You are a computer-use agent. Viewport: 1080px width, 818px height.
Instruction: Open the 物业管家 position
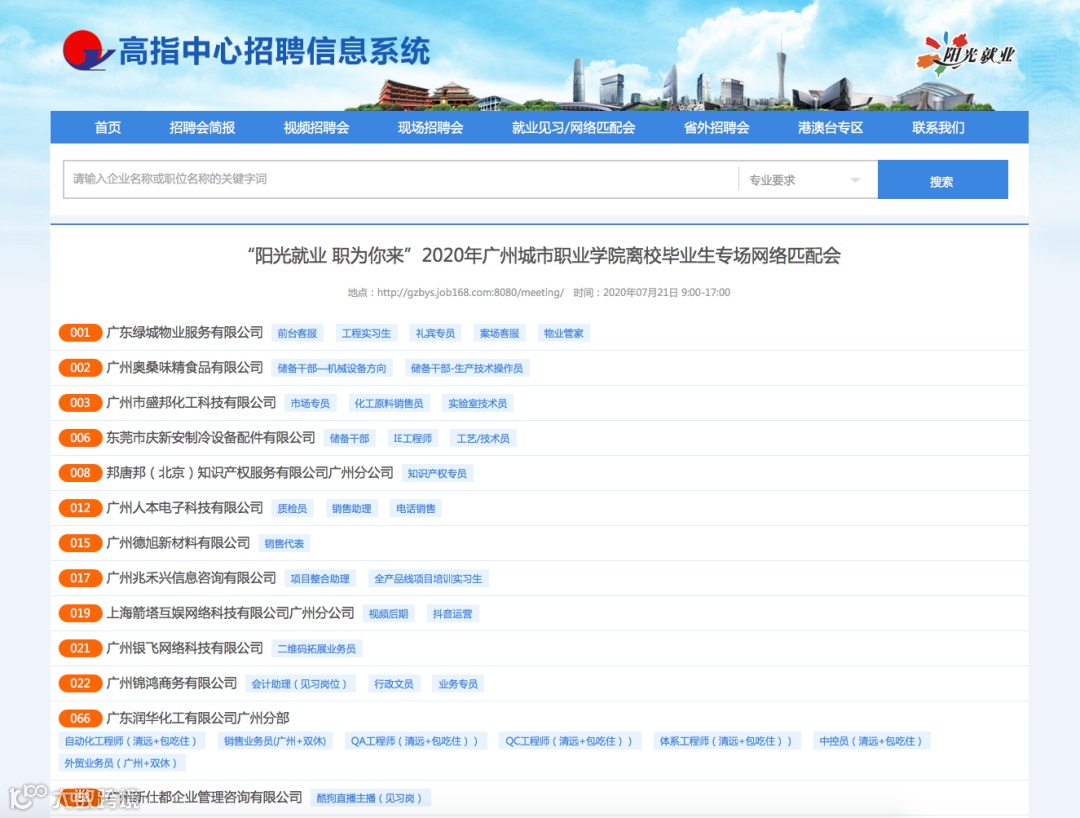563,333
